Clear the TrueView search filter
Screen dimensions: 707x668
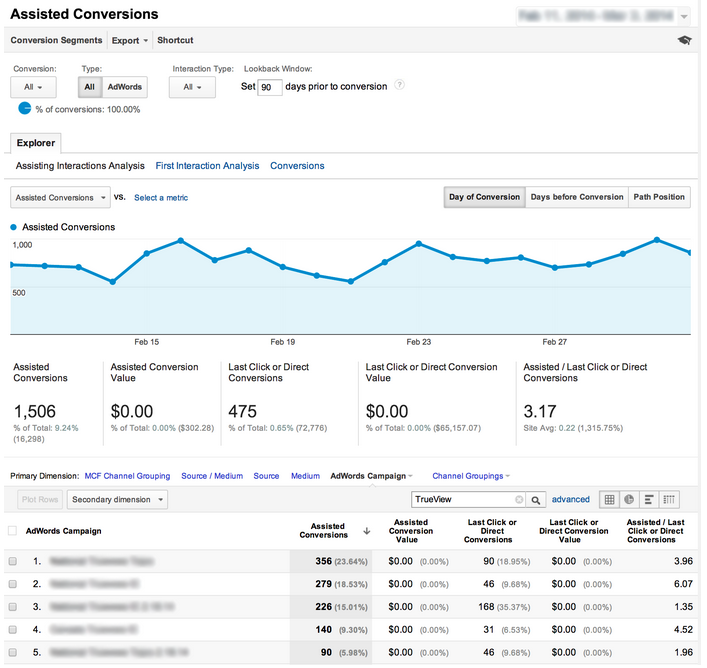pyautogui.click(x=519, y=499)
